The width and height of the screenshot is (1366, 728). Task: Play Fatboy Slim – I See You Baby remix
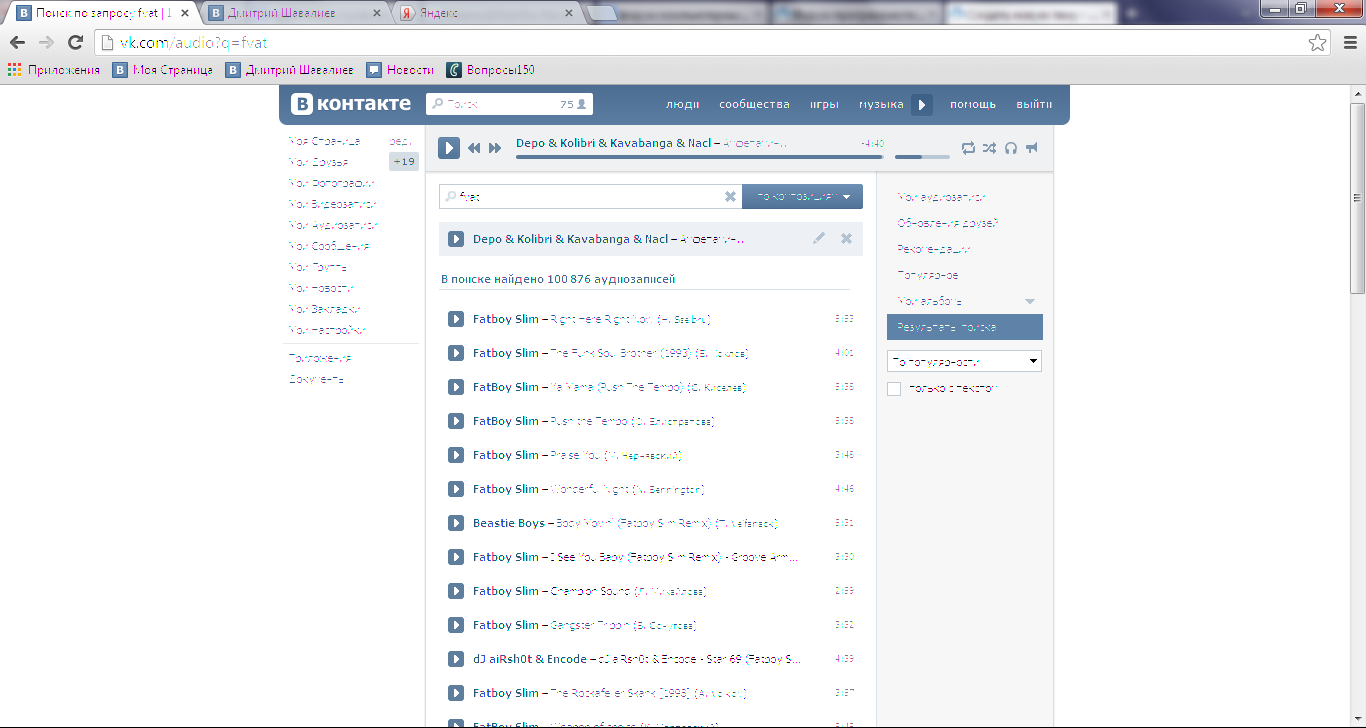click(x=455, y=557)
